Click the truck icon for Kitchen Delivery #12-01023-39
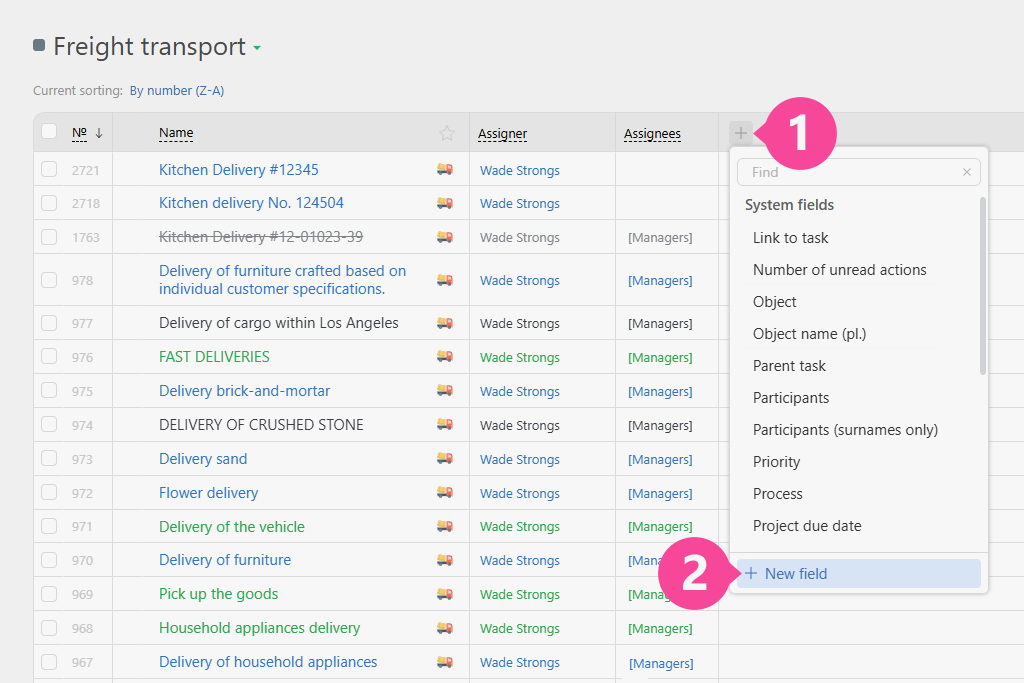This screenshot has width=1024, height=683. tap(445, 236)
